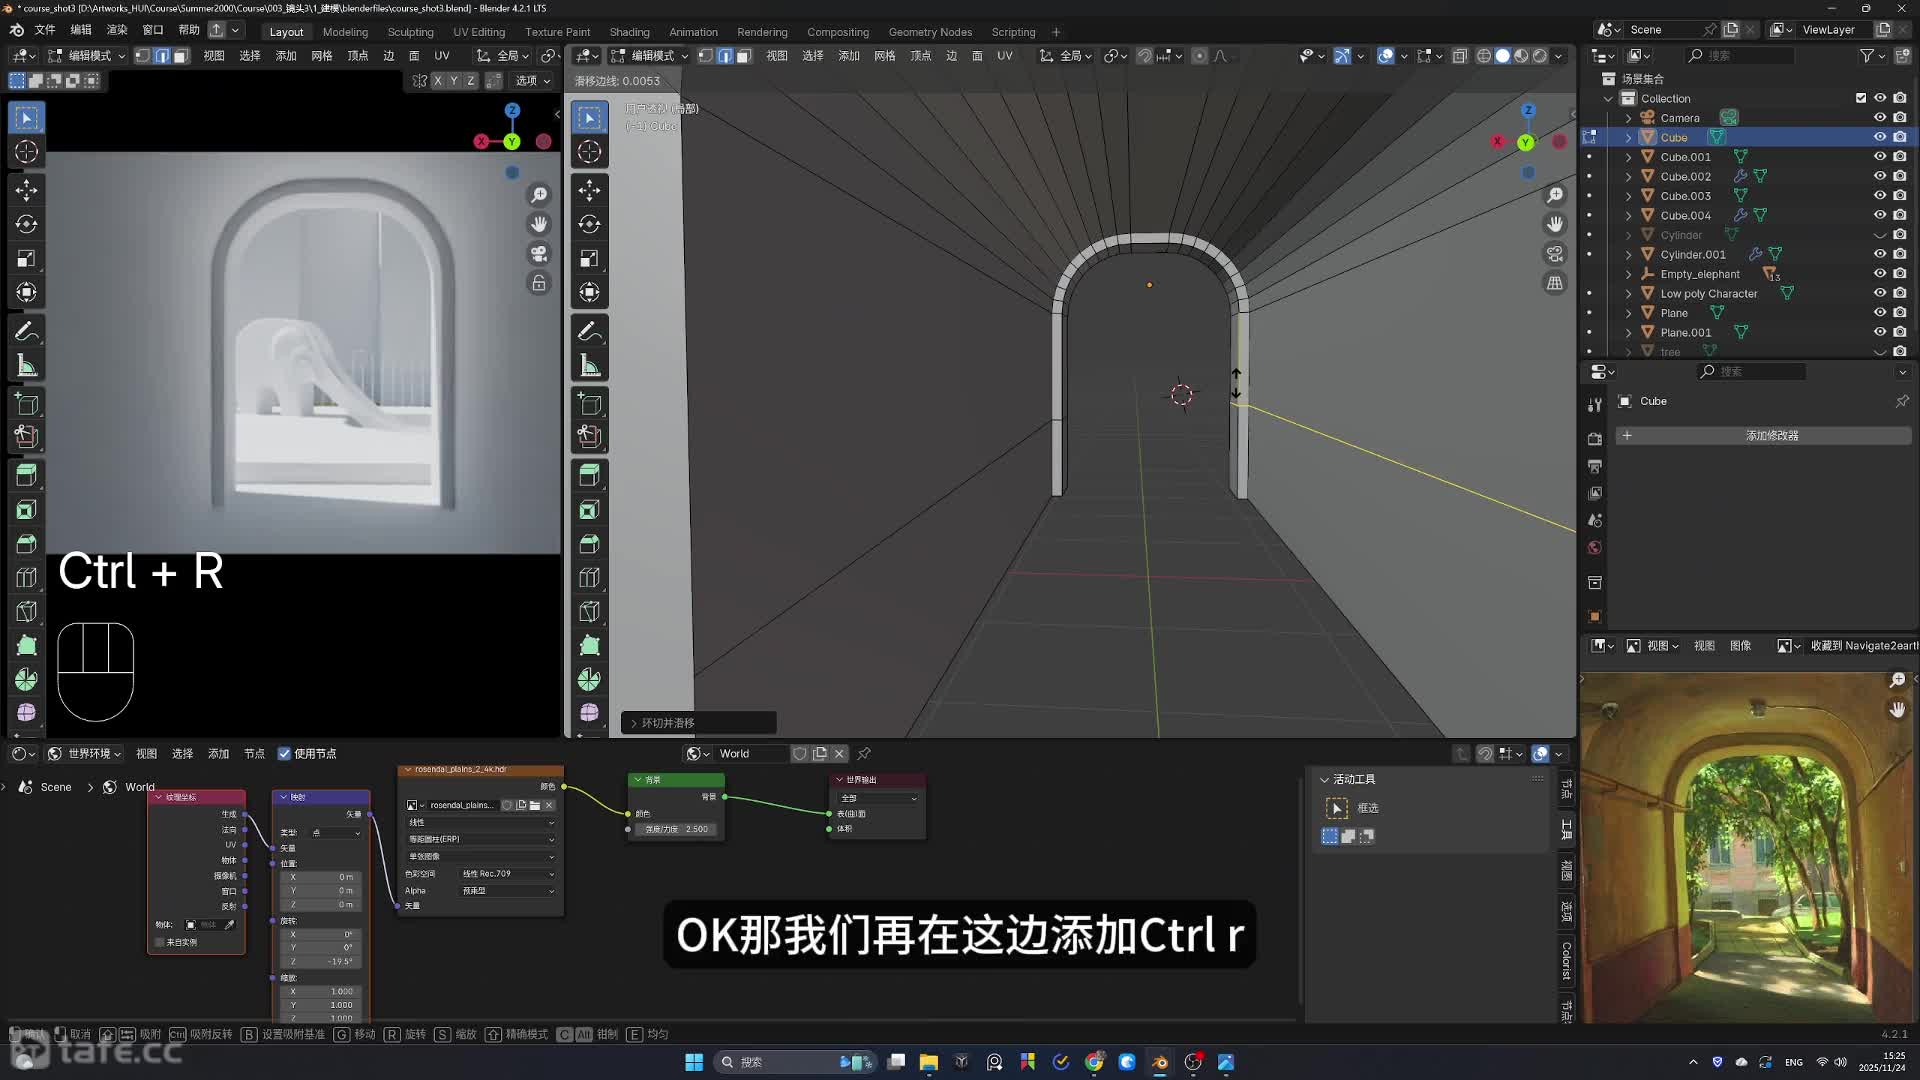Click the Add Cube tool in right viewport
The height and width of the screenshot is (1080, 1920).
[589, 404]
